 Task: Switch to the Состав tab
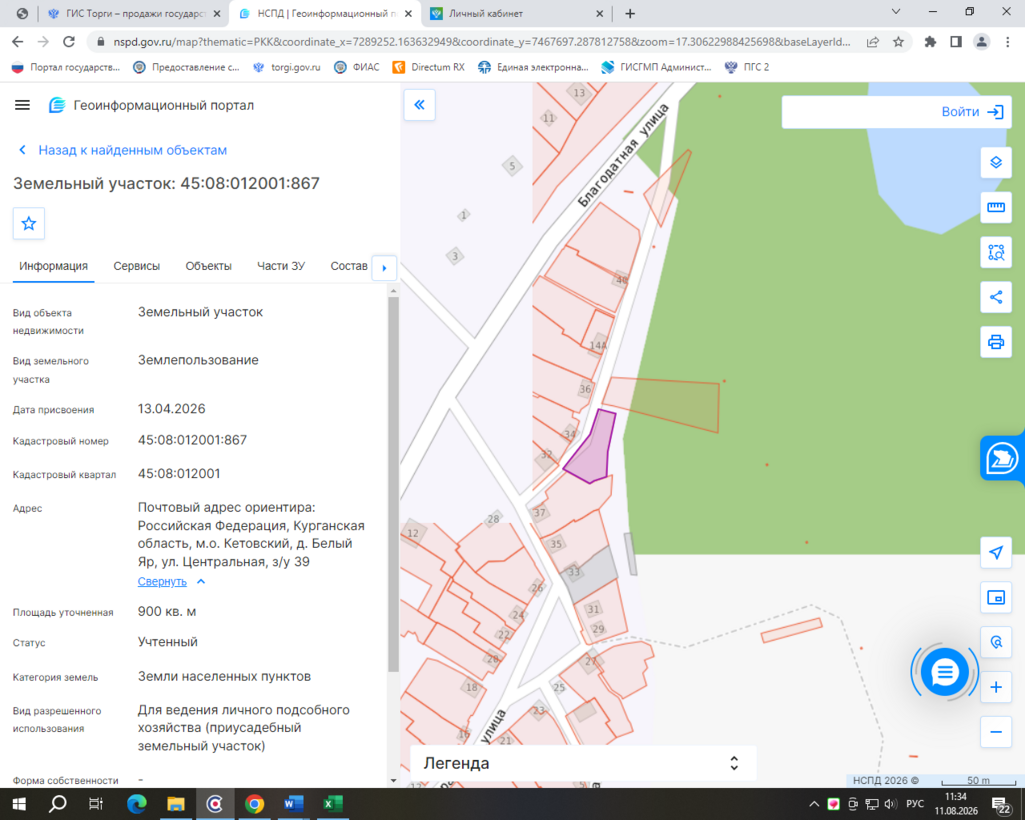coord(348,266)
